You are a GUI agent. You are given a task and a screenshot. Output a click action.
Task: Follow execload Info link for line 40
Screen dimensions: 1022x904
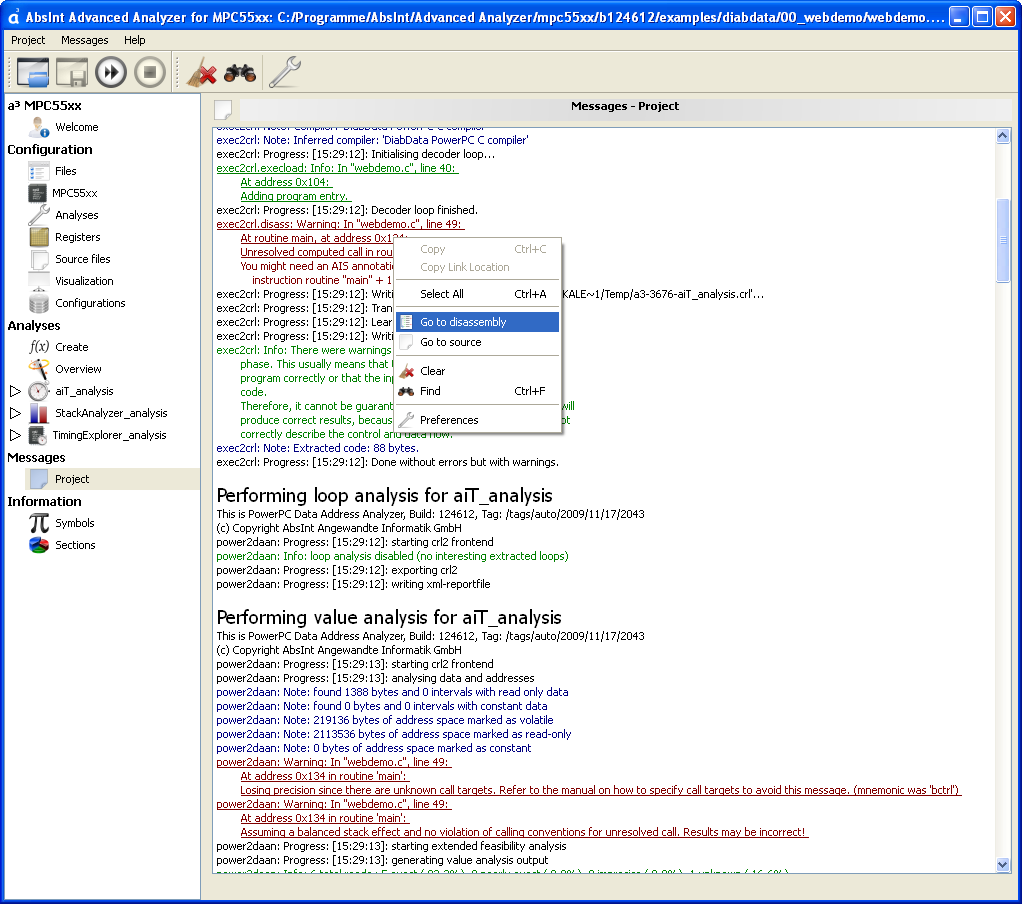click(x=337, y=168)
